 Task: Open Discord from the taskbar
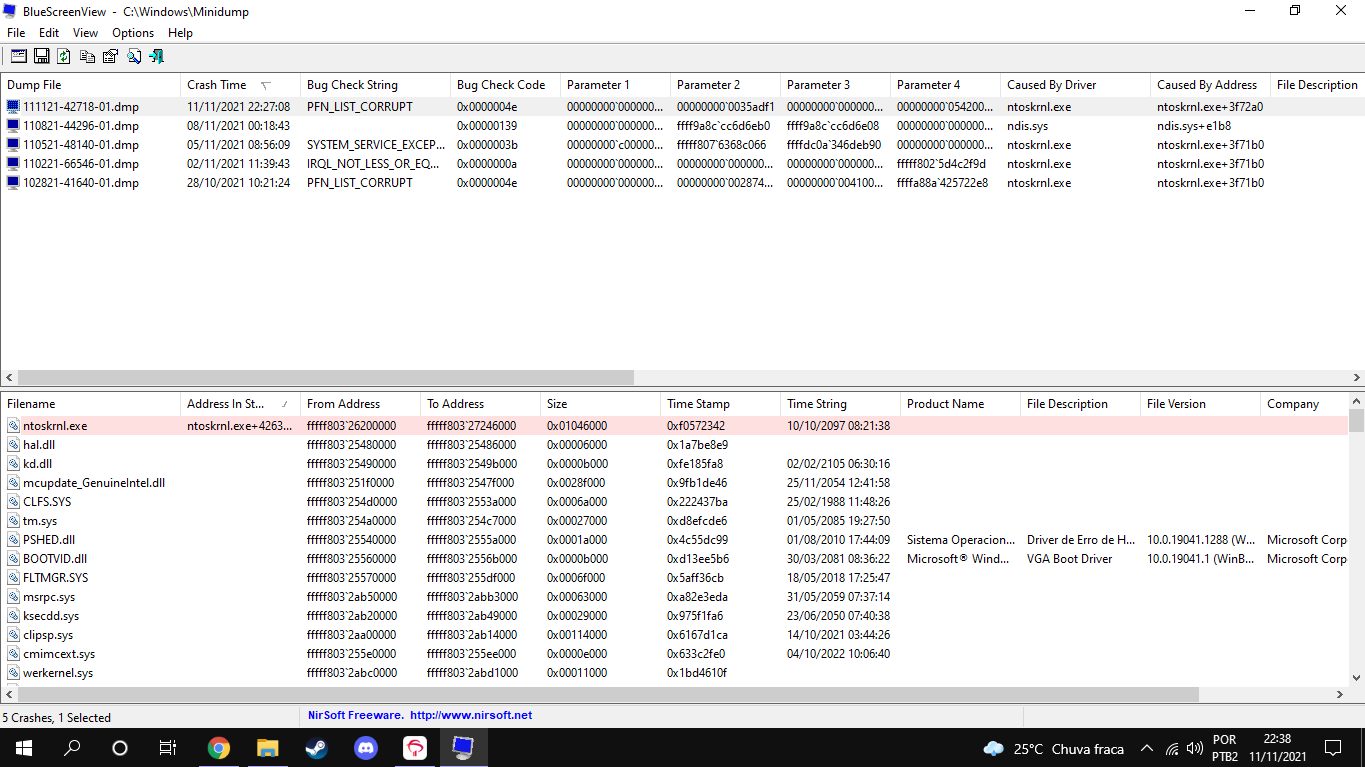tap(365, 748)
